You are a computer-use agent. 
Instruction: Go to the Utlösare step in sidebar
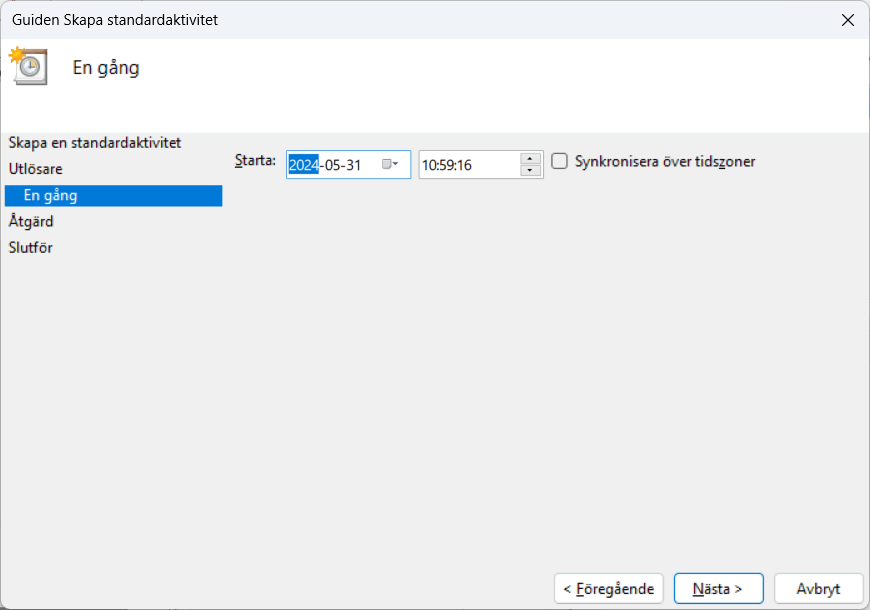(x=36, y=169)
